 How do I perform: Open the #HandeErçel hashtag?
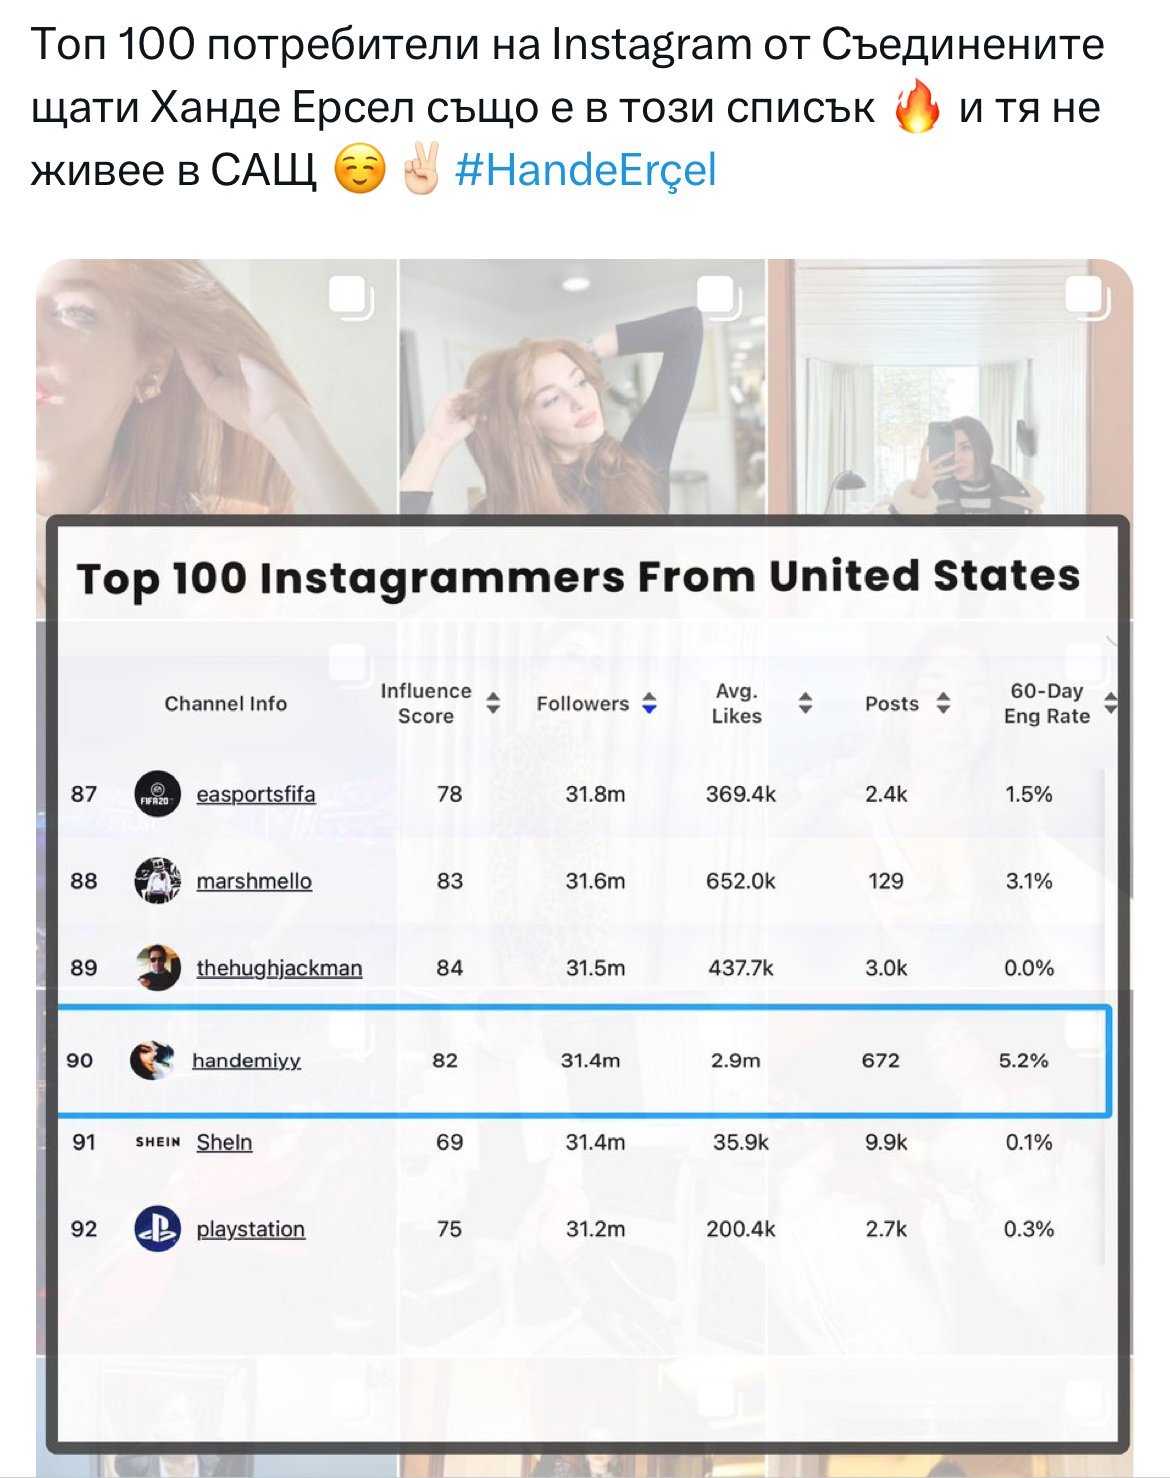[x=586, y=170]
